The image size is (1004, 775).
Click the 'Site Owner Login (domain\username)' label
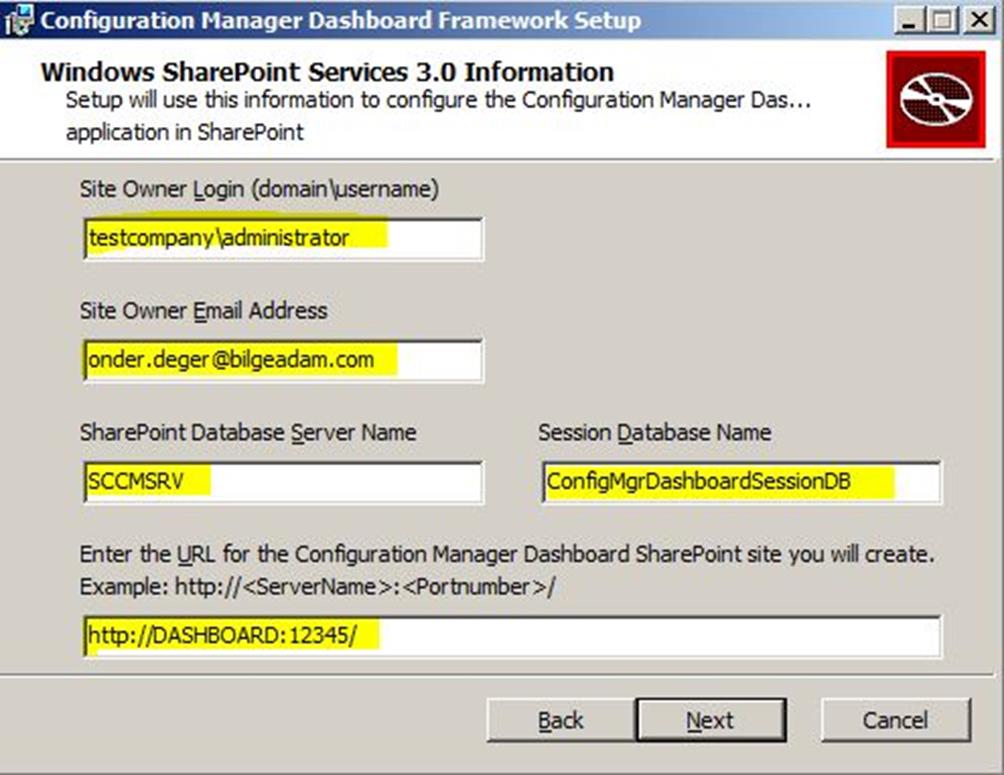tap(259, 190)
